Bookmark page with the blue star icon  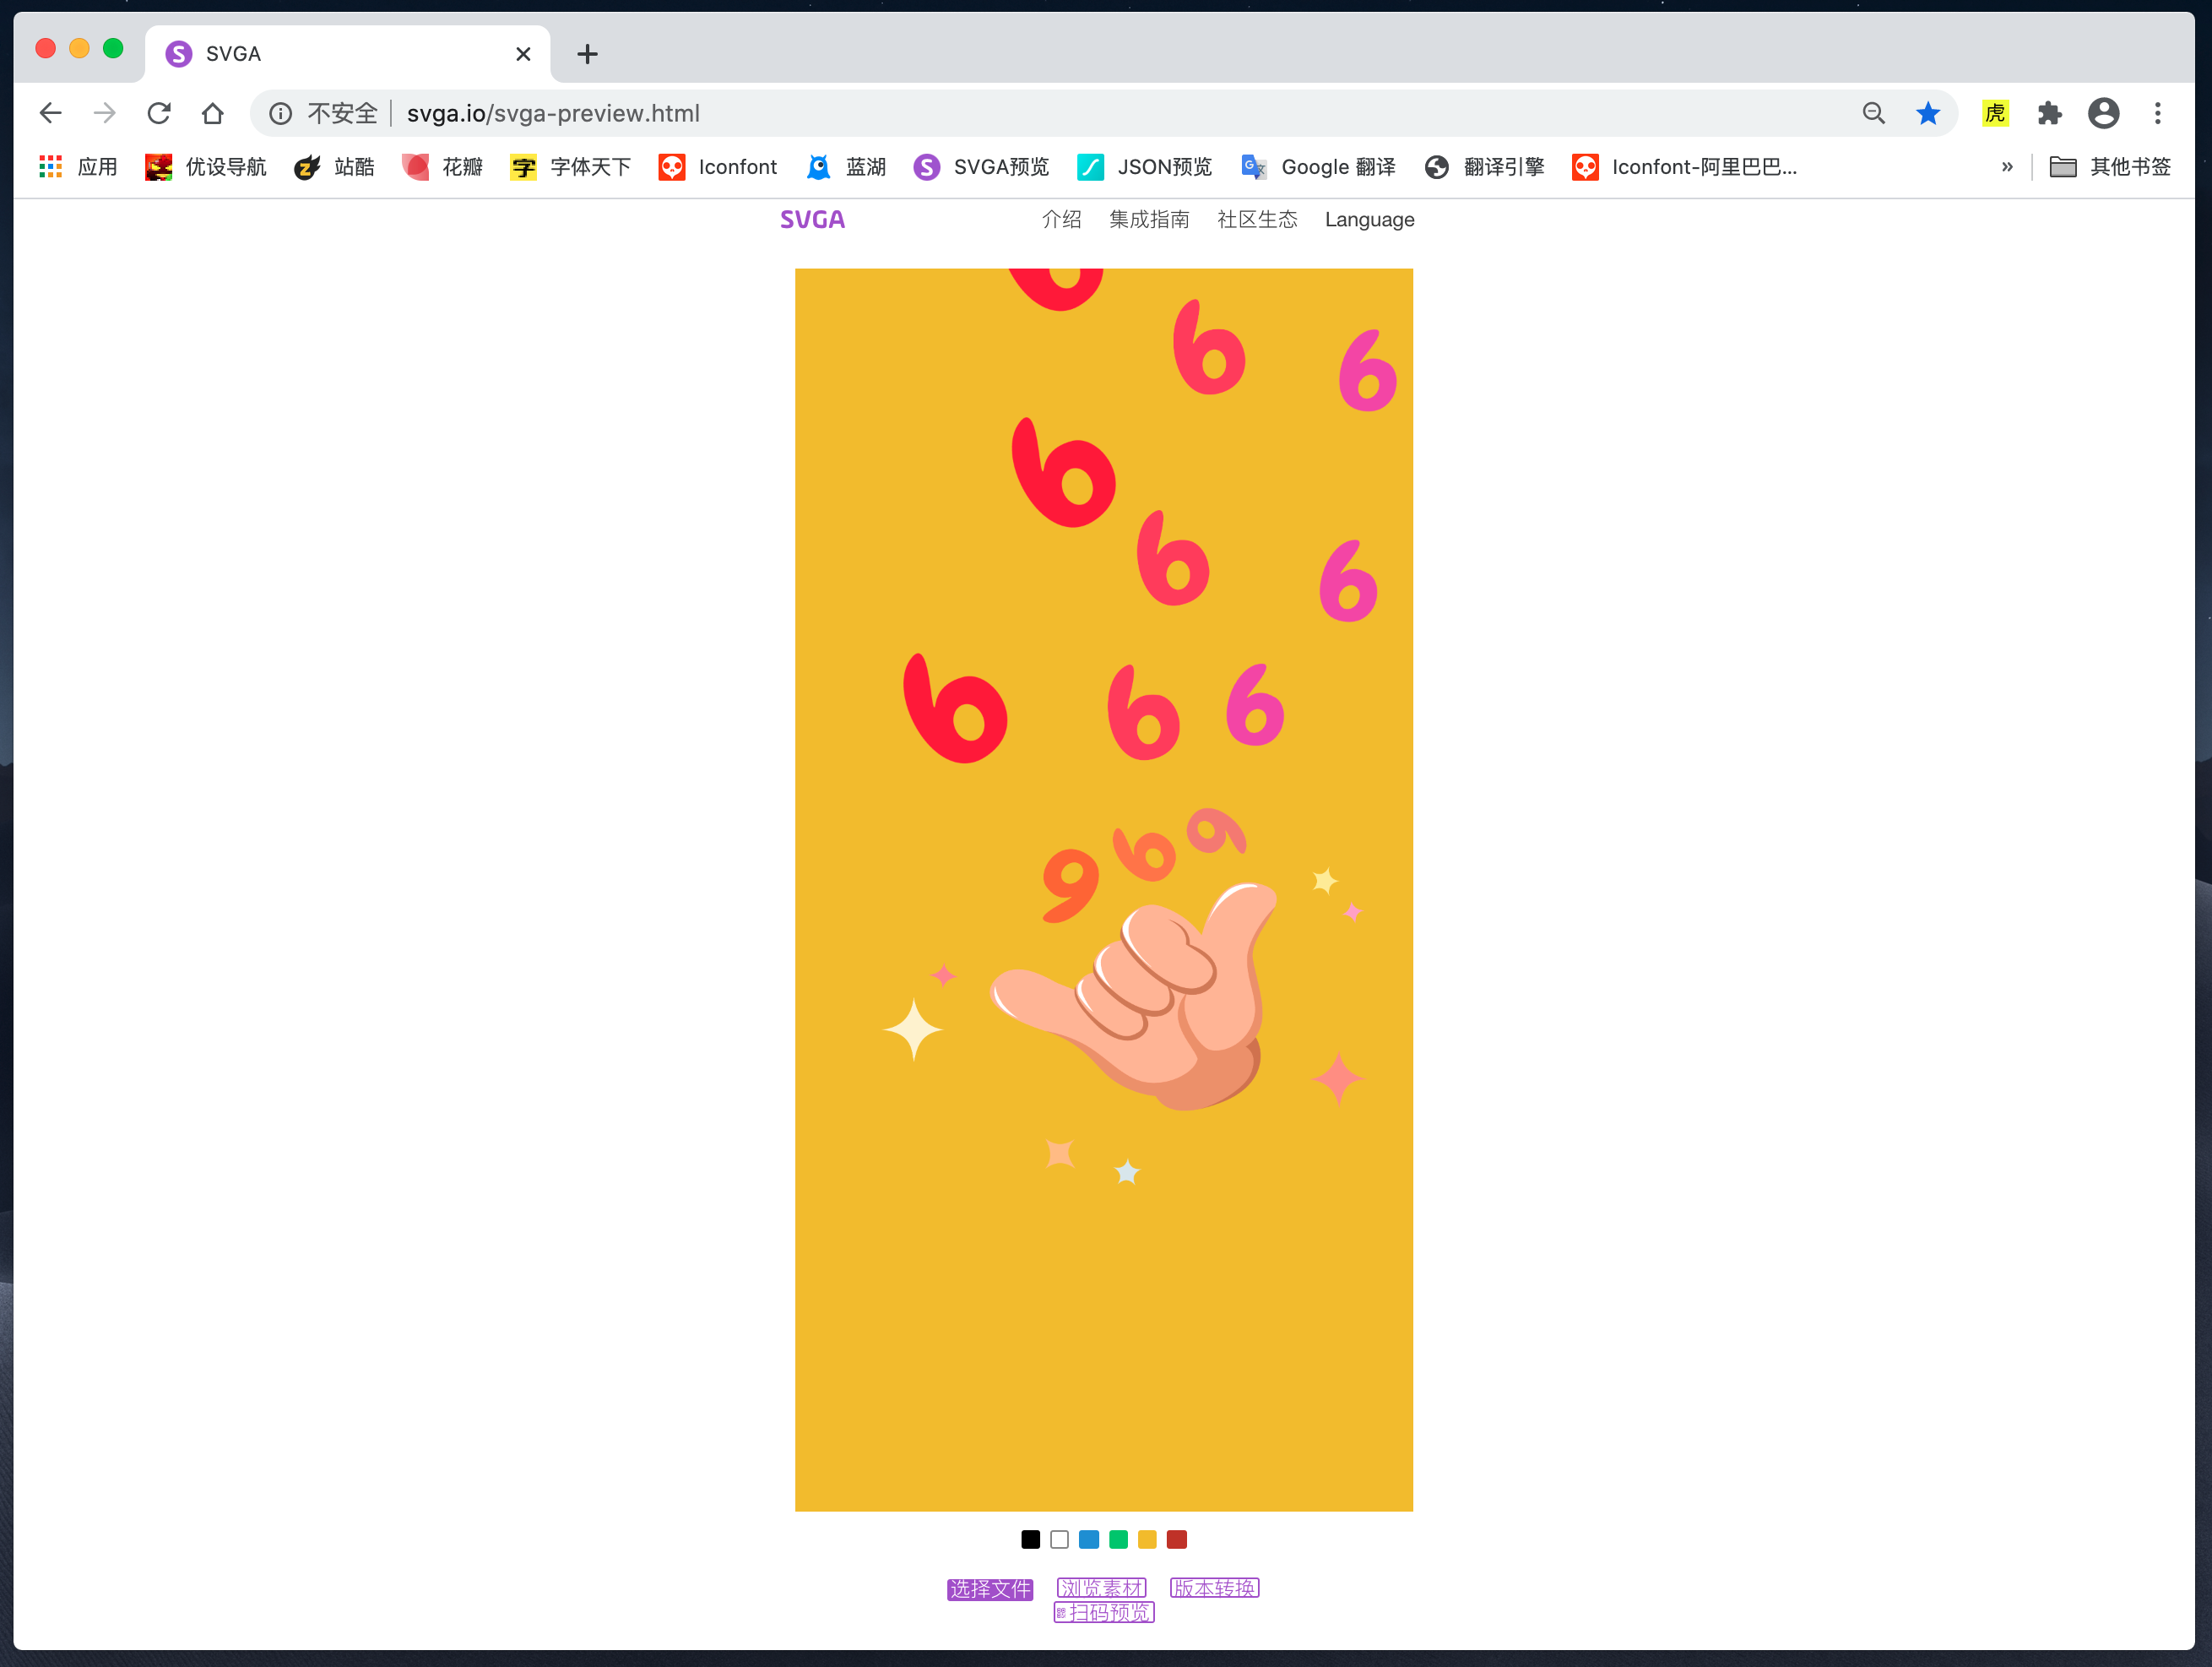1927,113
